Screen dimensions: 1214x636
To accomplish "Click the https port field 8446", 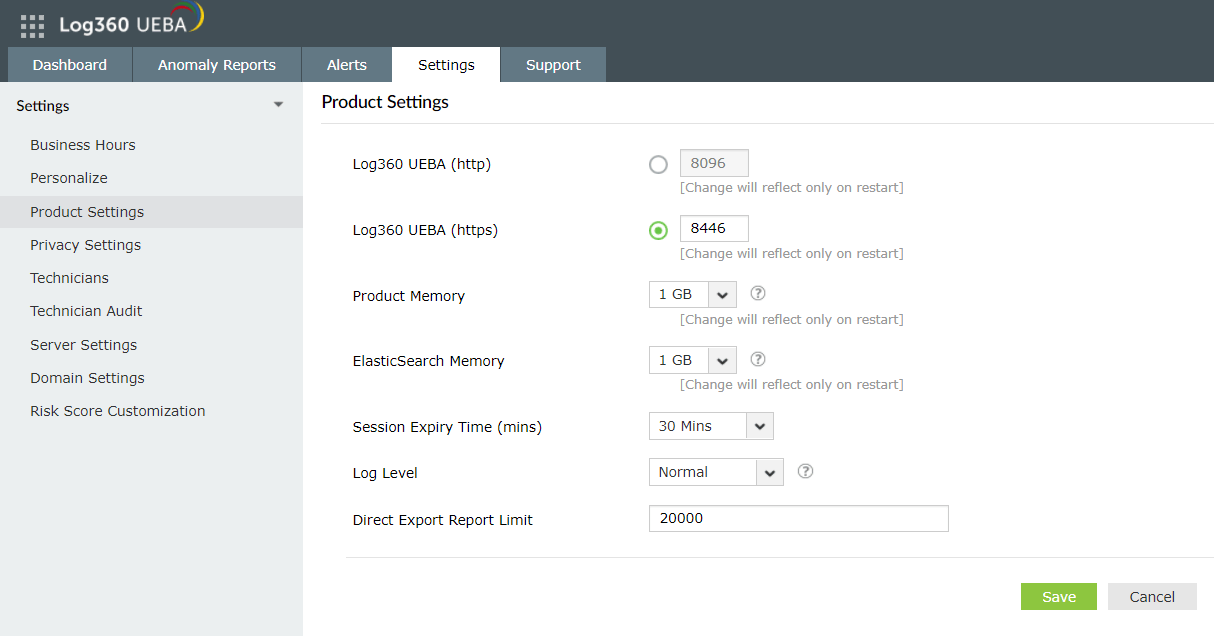I will 714,228.
